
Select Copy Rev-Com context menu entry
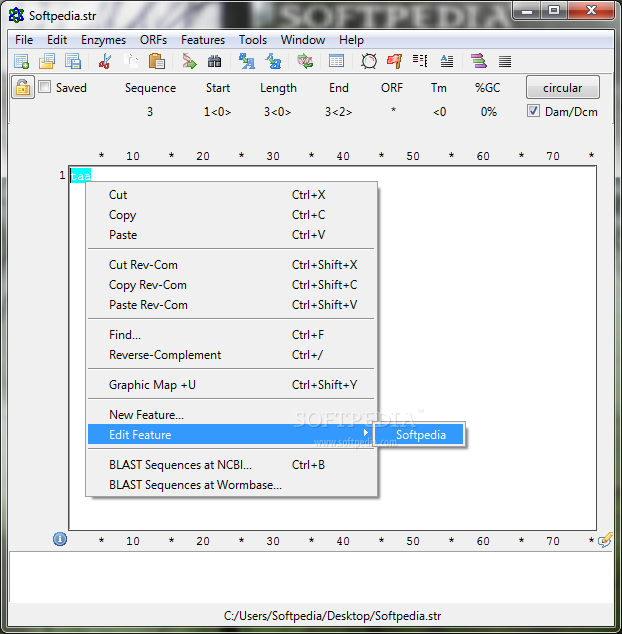click(231, 285)
